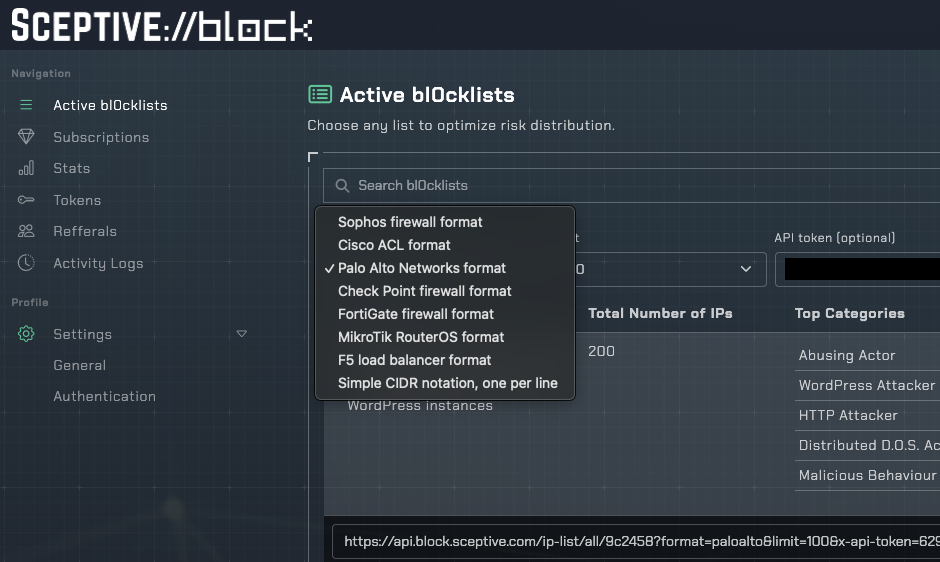Click the Settings gear icon
This screenshot has width=940, height=562.
click(26, 334)
